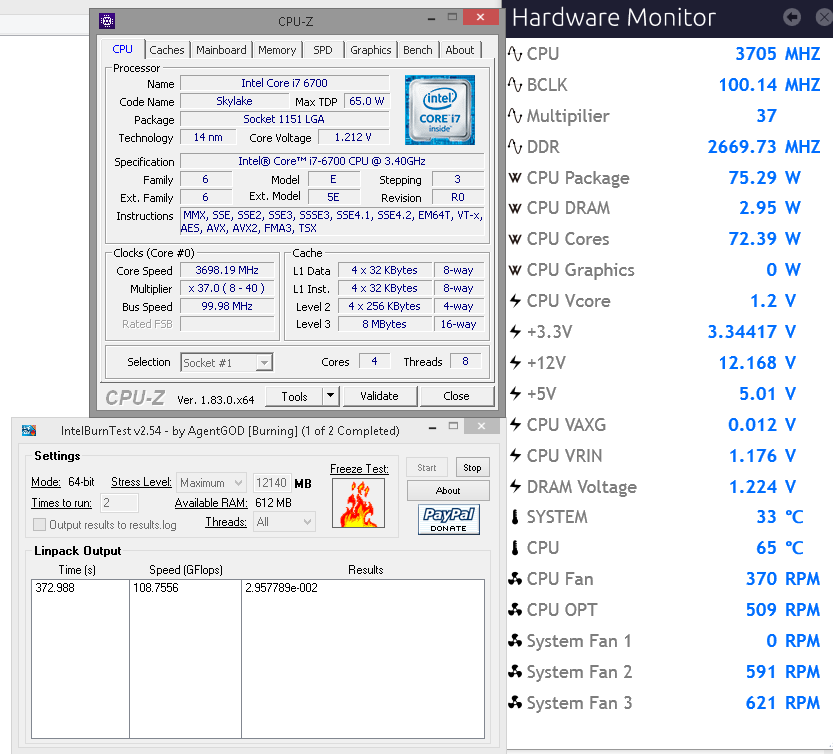Click the Core Voltage 1.212 V value
The image size is (833, 754).
[x=353, y=137]
